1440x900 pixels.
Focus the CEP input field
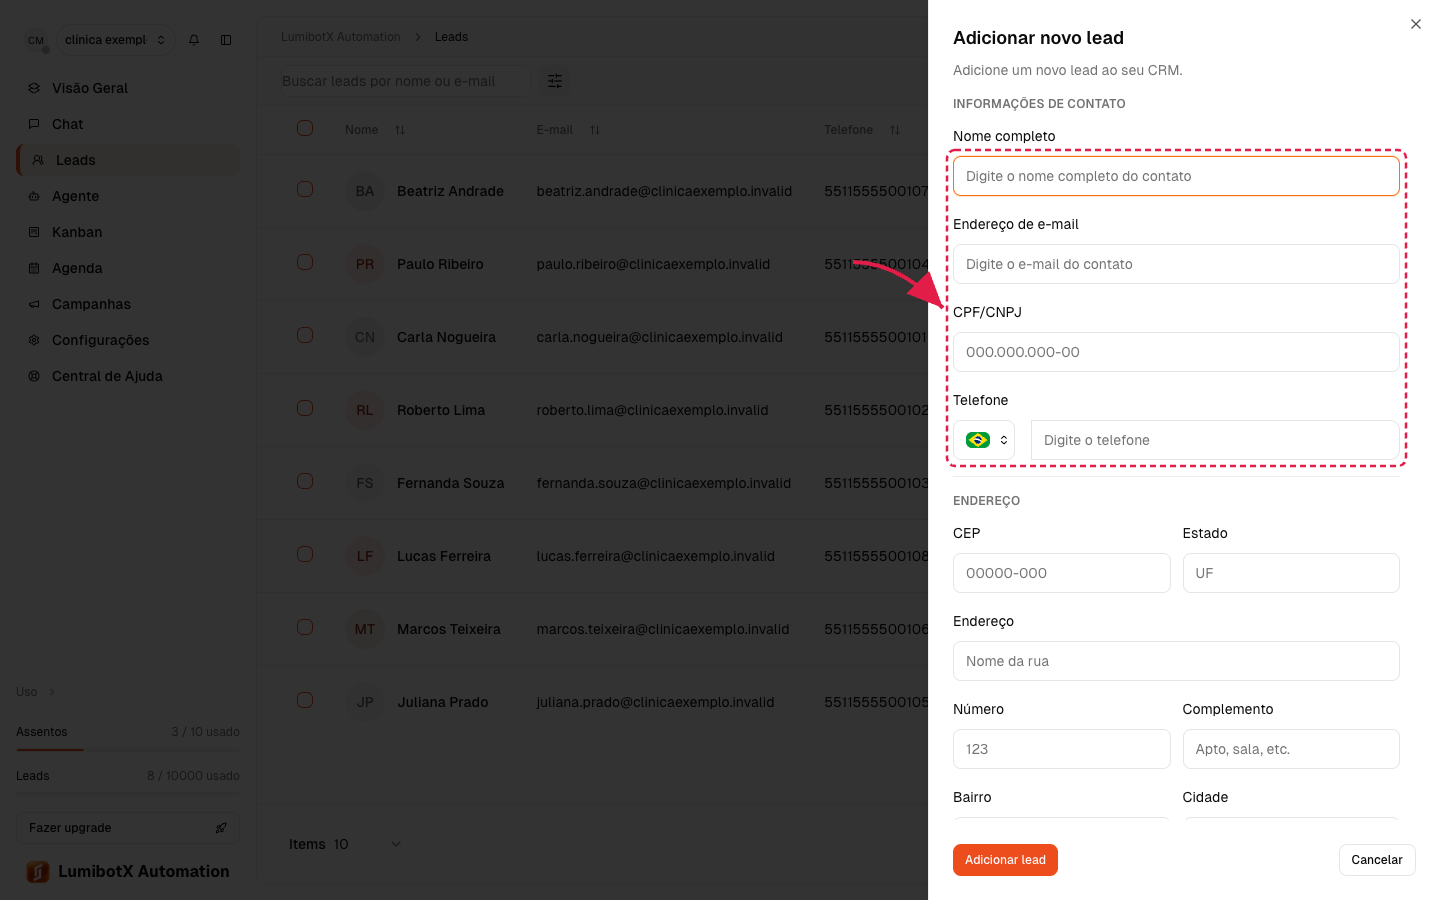point(1062,573)
